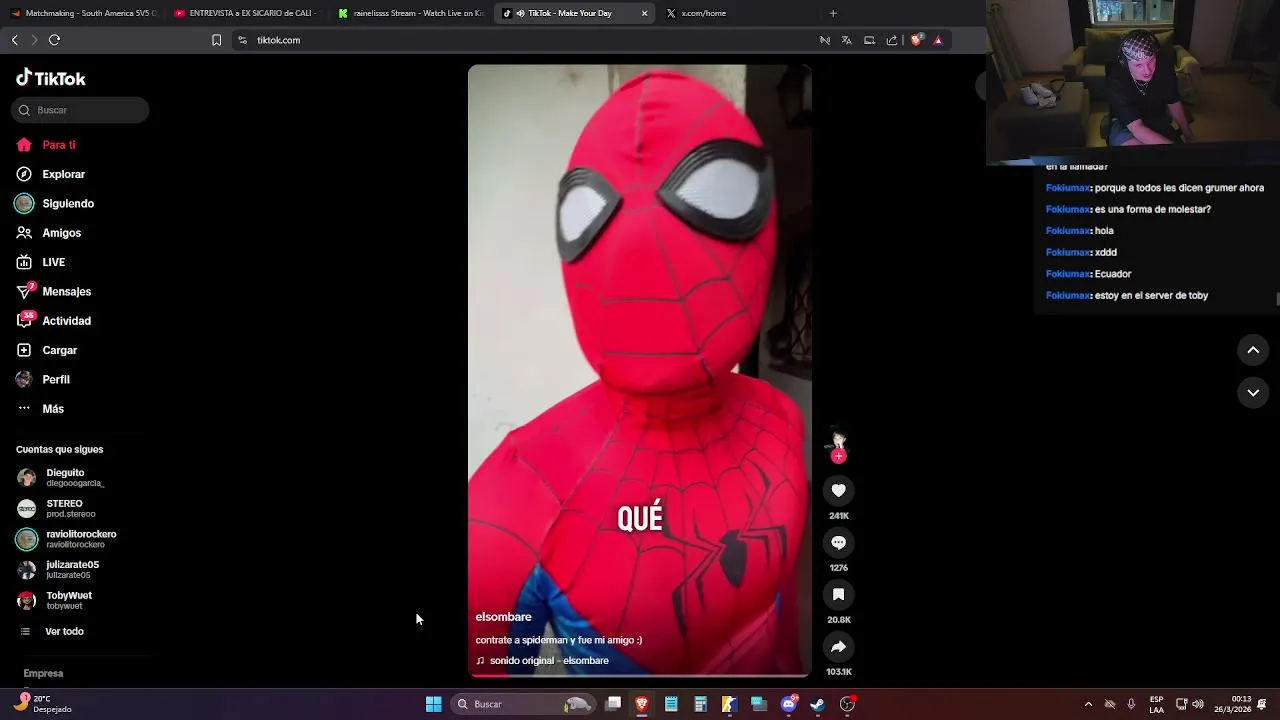Switch to the ENTREVISTA a EX SICARIO tab

246,13
